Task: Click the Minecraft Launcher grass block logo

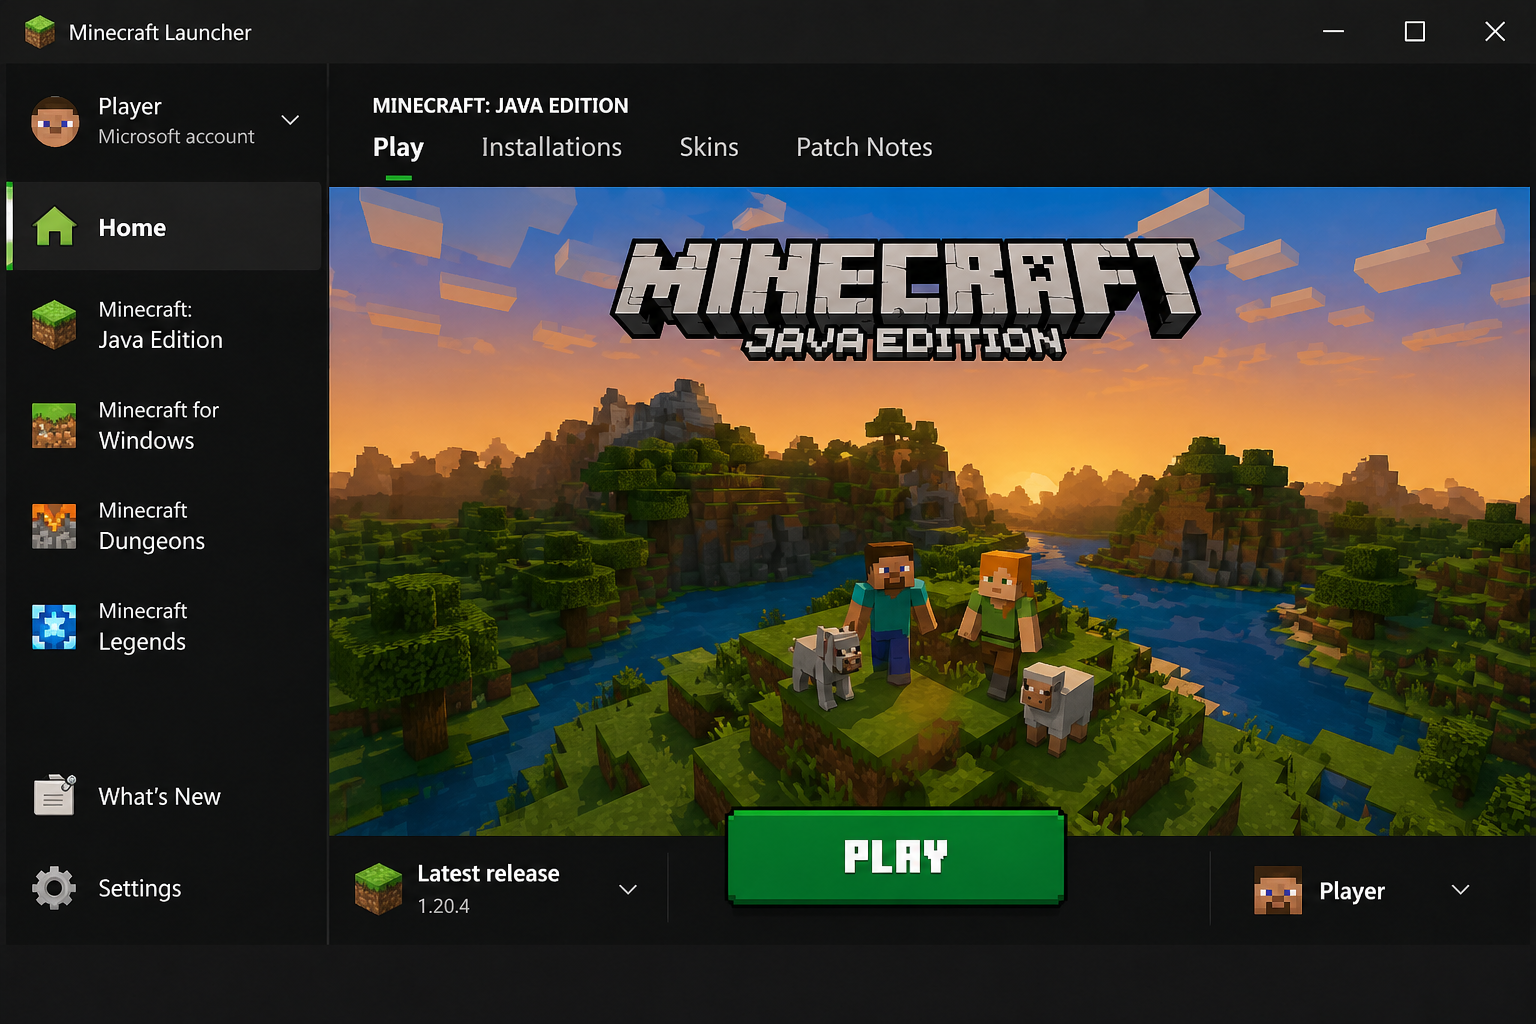Action: (40, 32)
